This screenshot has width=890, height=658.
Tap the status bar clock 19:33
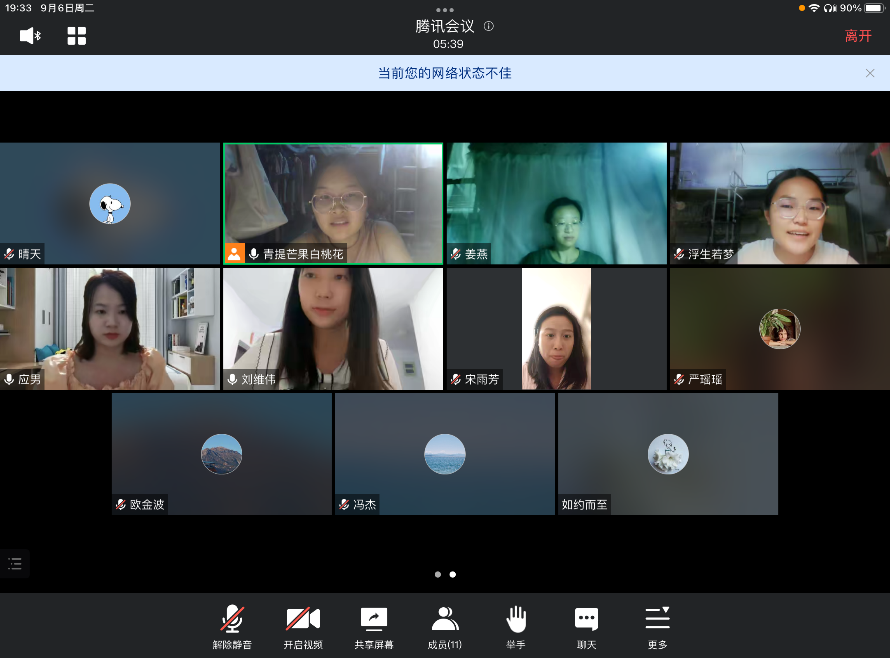pyautogui.click(x=19, y=8)
